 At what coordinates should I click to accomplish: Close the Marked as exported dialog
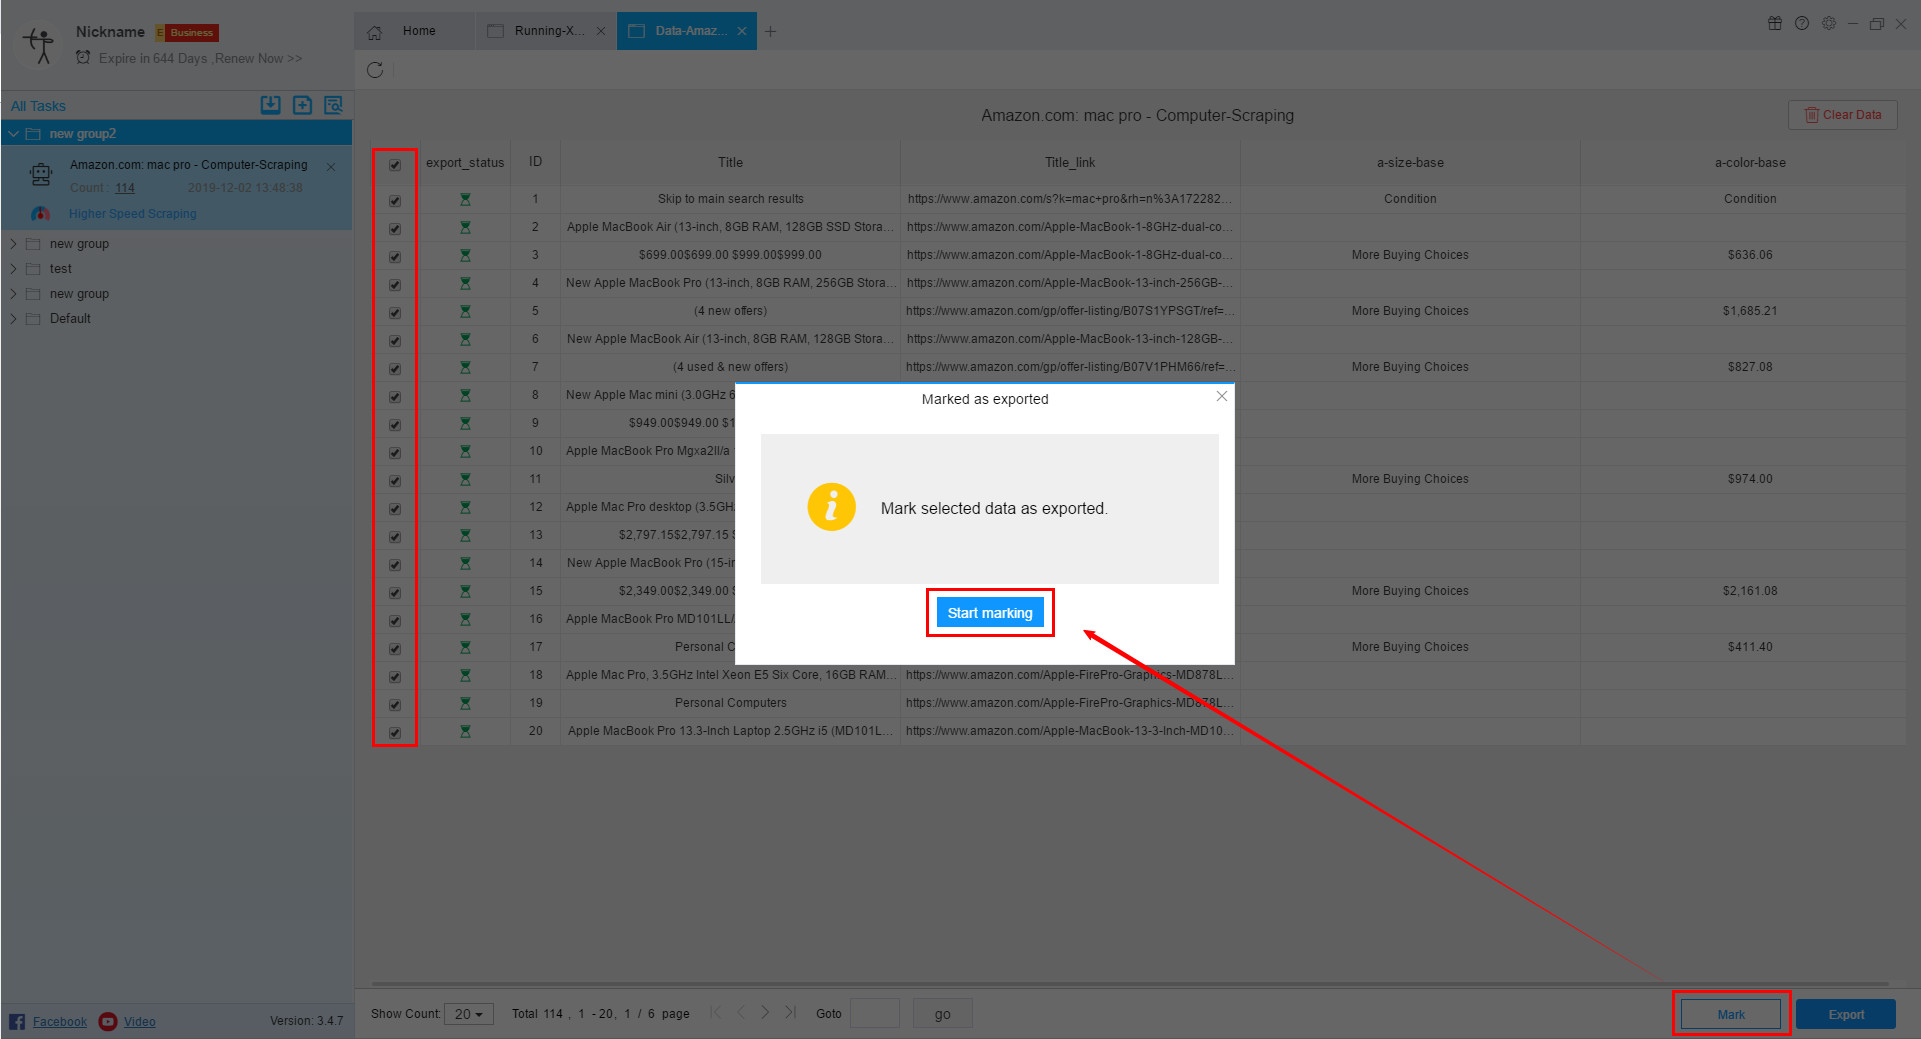click(1221, 396)
